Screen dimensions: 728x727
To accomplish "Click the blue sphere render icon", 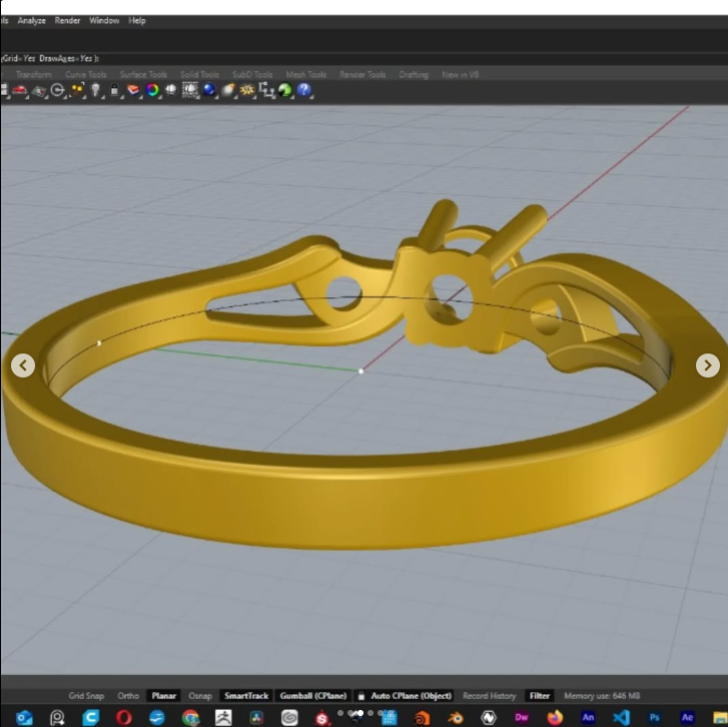I will (x=209, y=90).
